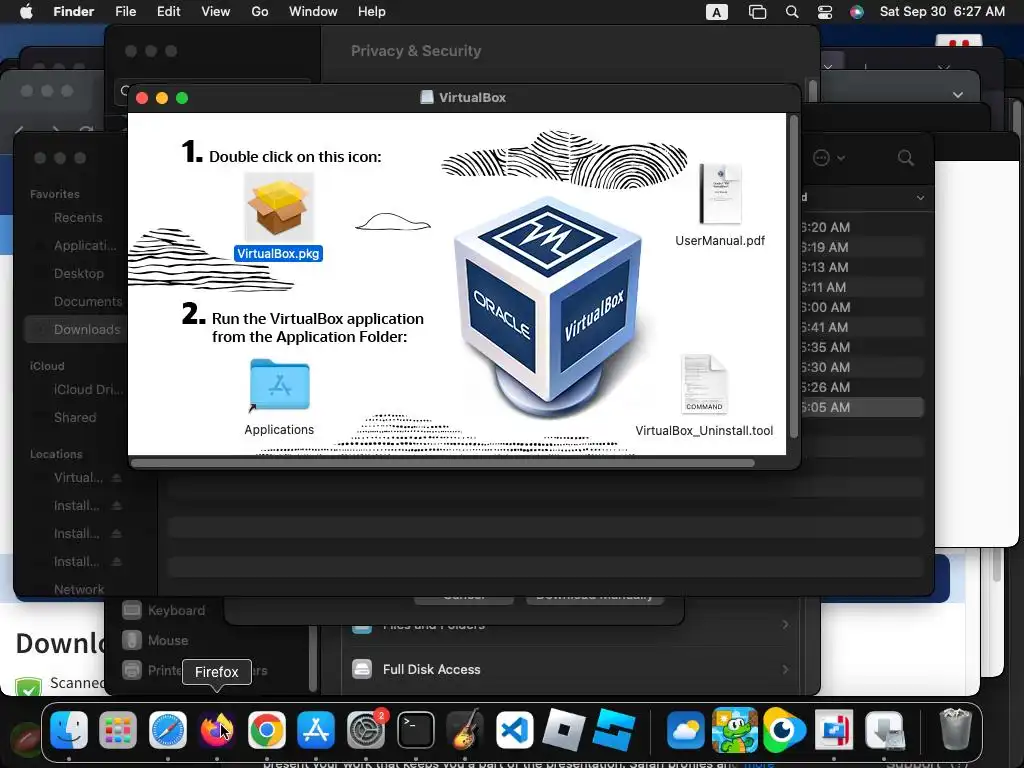The image size is (1024, 768).
Task: Open the Finder menu
Action: tap(73, 12)
